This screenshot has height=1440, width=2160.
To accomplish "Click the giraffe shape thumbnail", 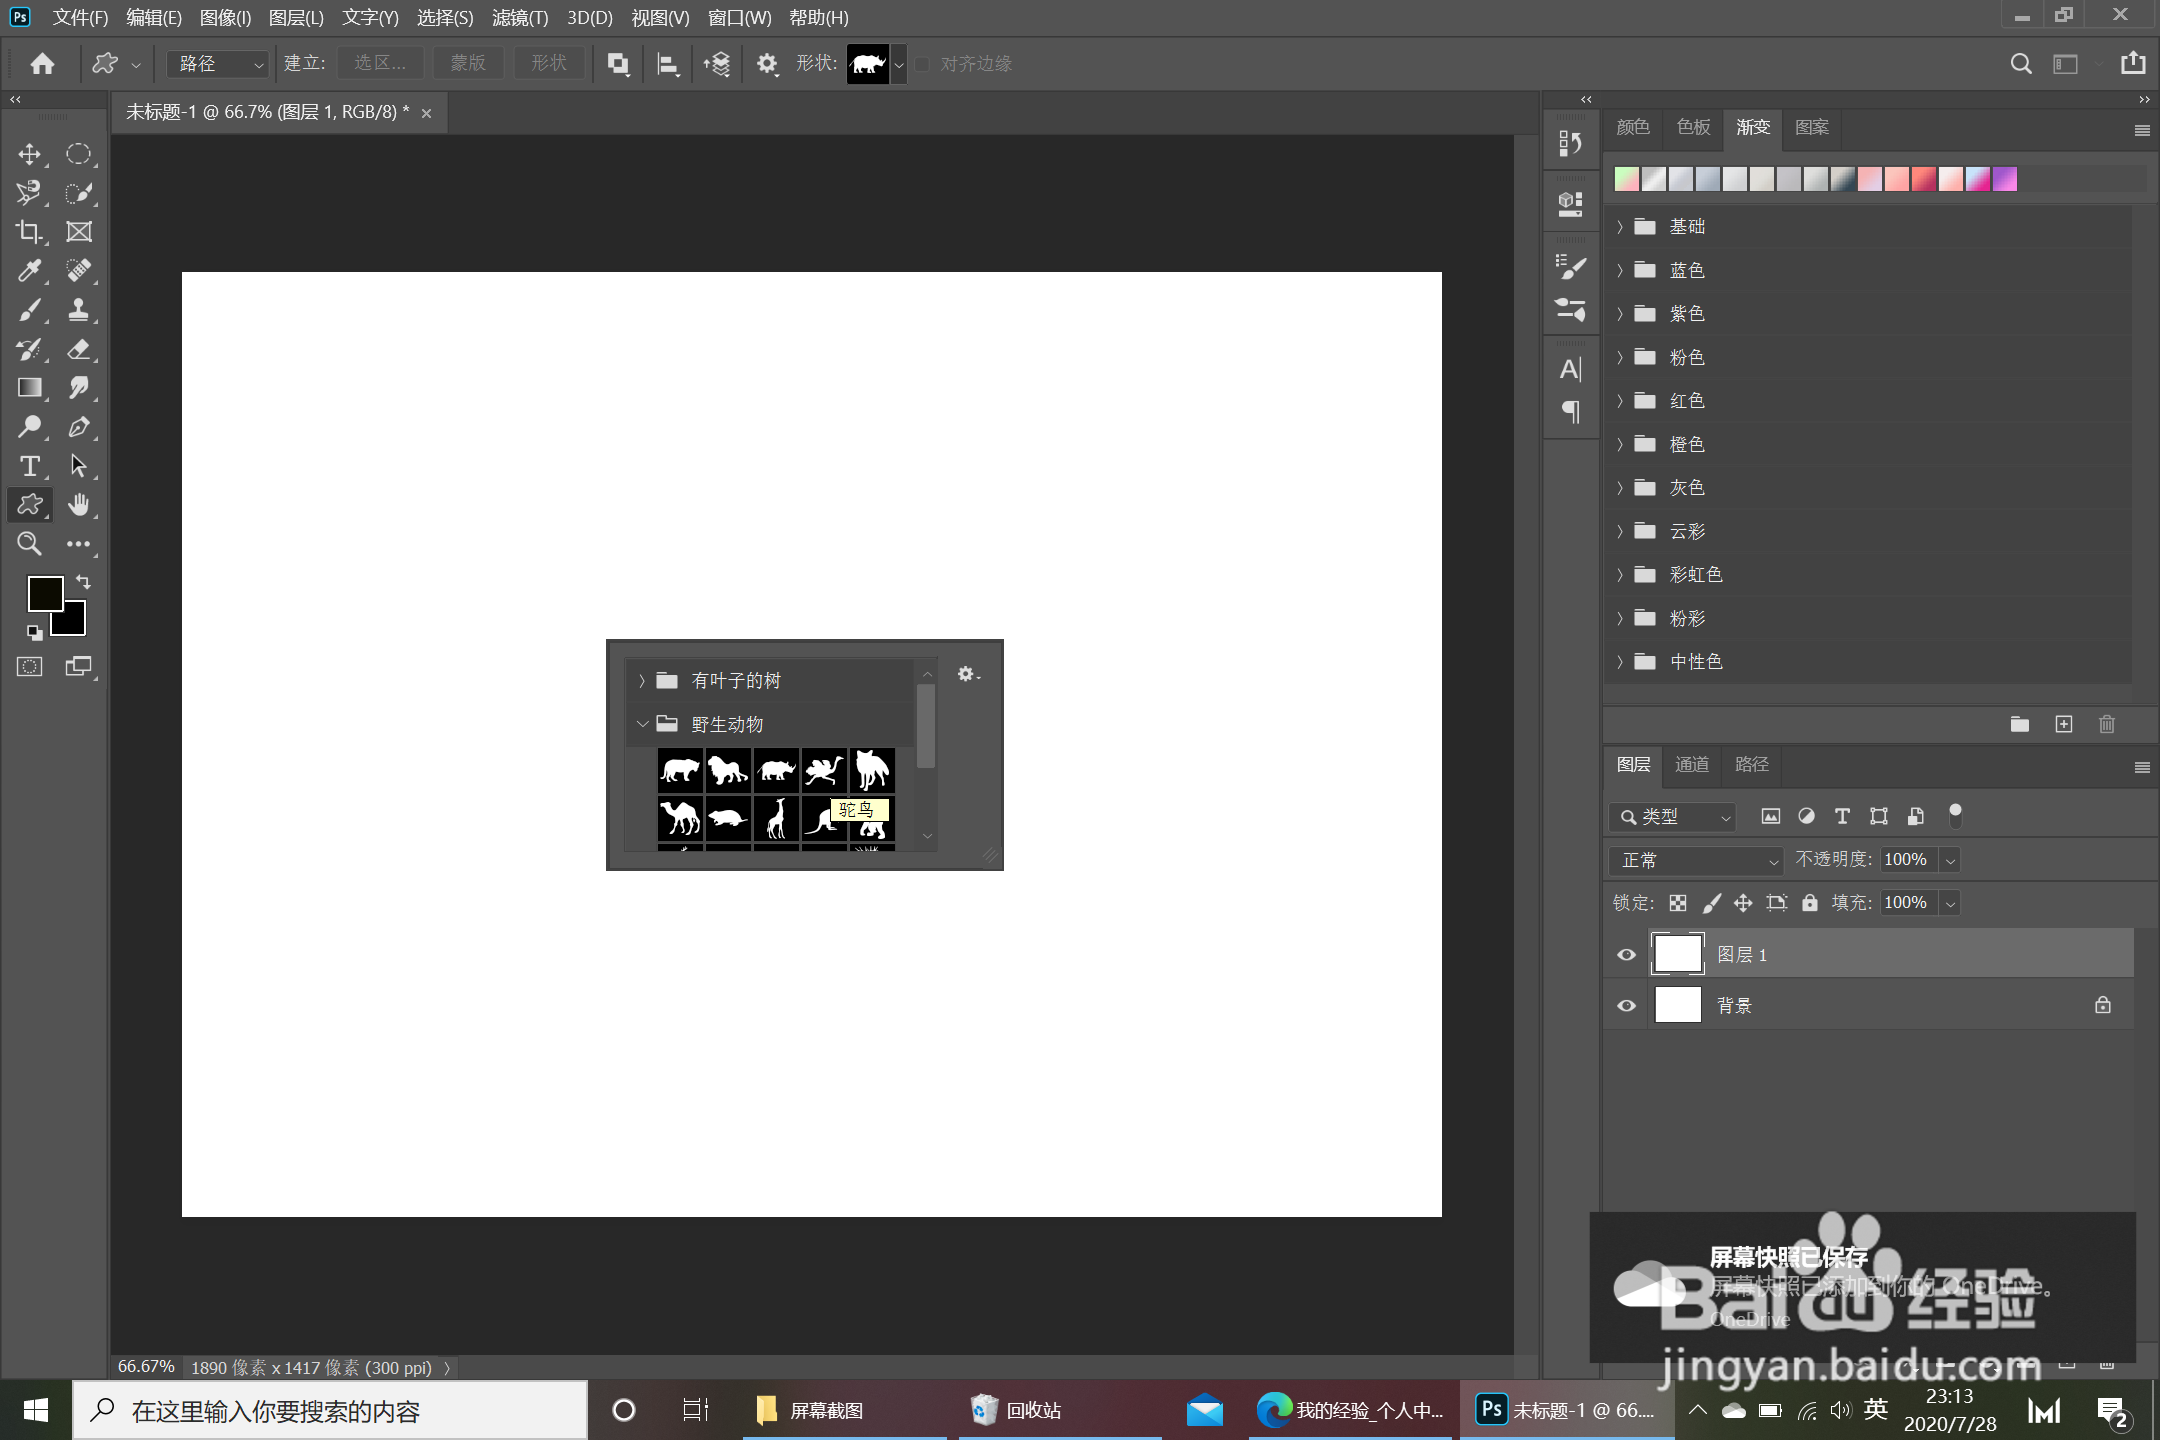I will tap(776, 818).
